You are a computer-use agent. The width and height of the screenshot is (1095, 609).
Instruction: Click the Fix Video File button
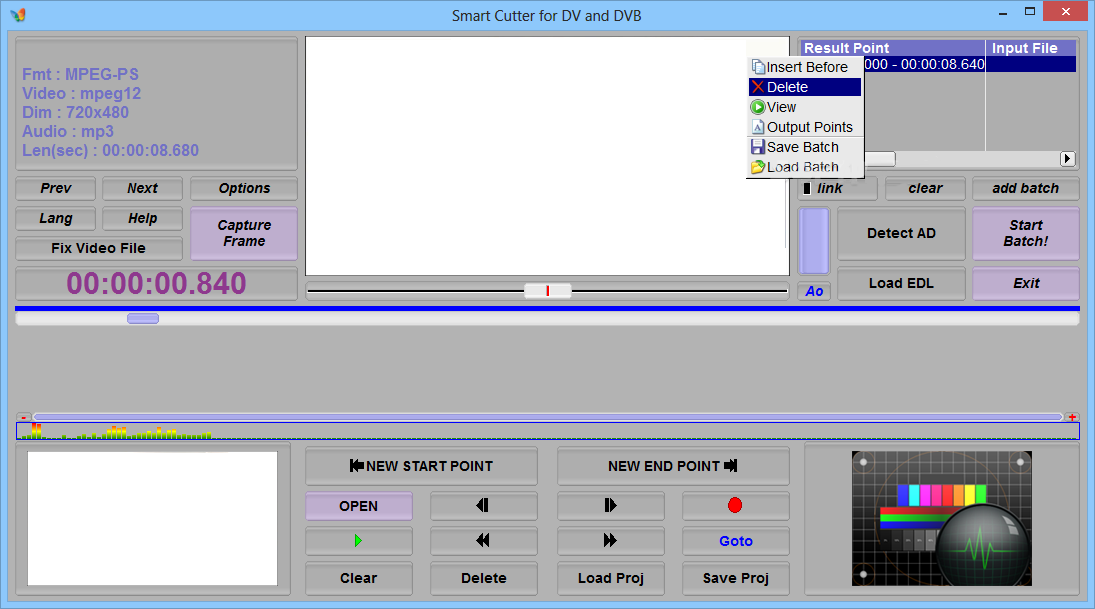tap(98, 248)
